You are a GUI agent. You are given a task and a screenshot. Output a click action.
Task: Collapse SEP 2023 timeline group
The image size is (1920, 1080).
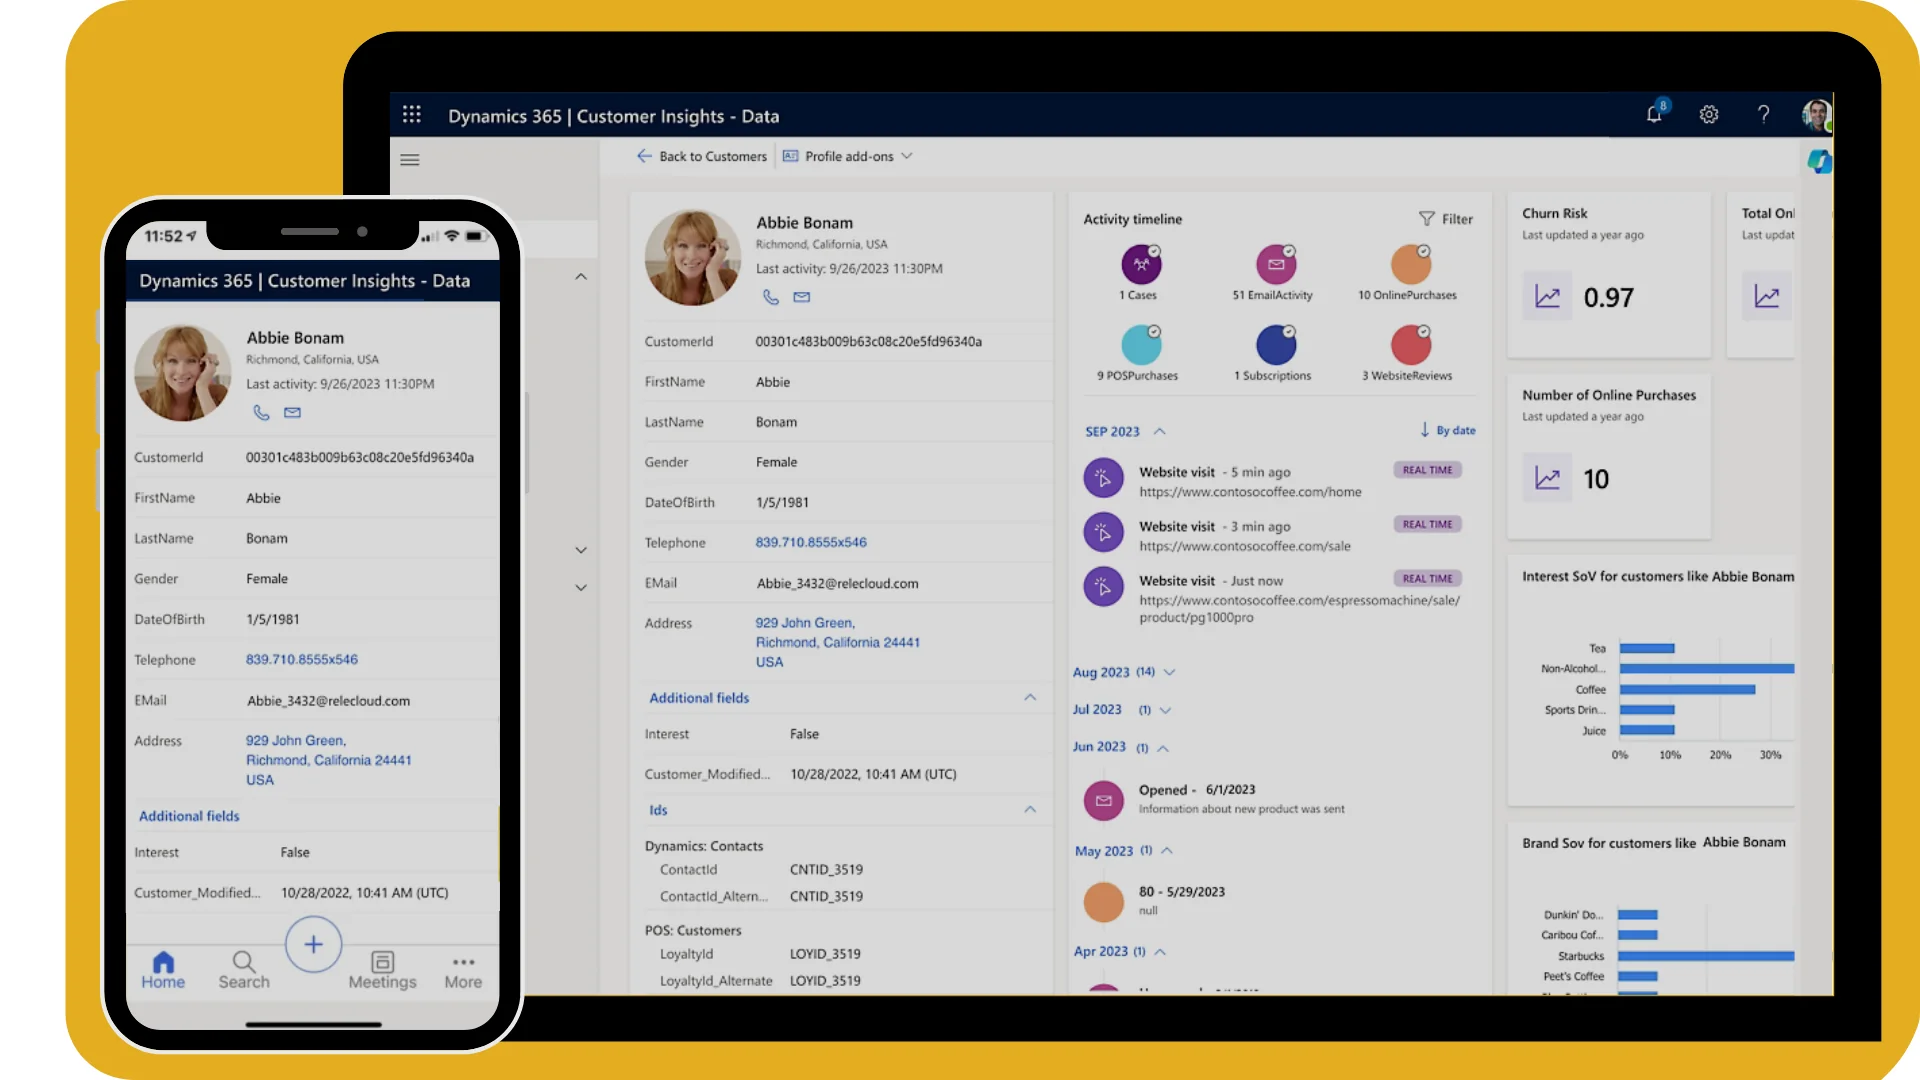click(x=1160, y=431)
